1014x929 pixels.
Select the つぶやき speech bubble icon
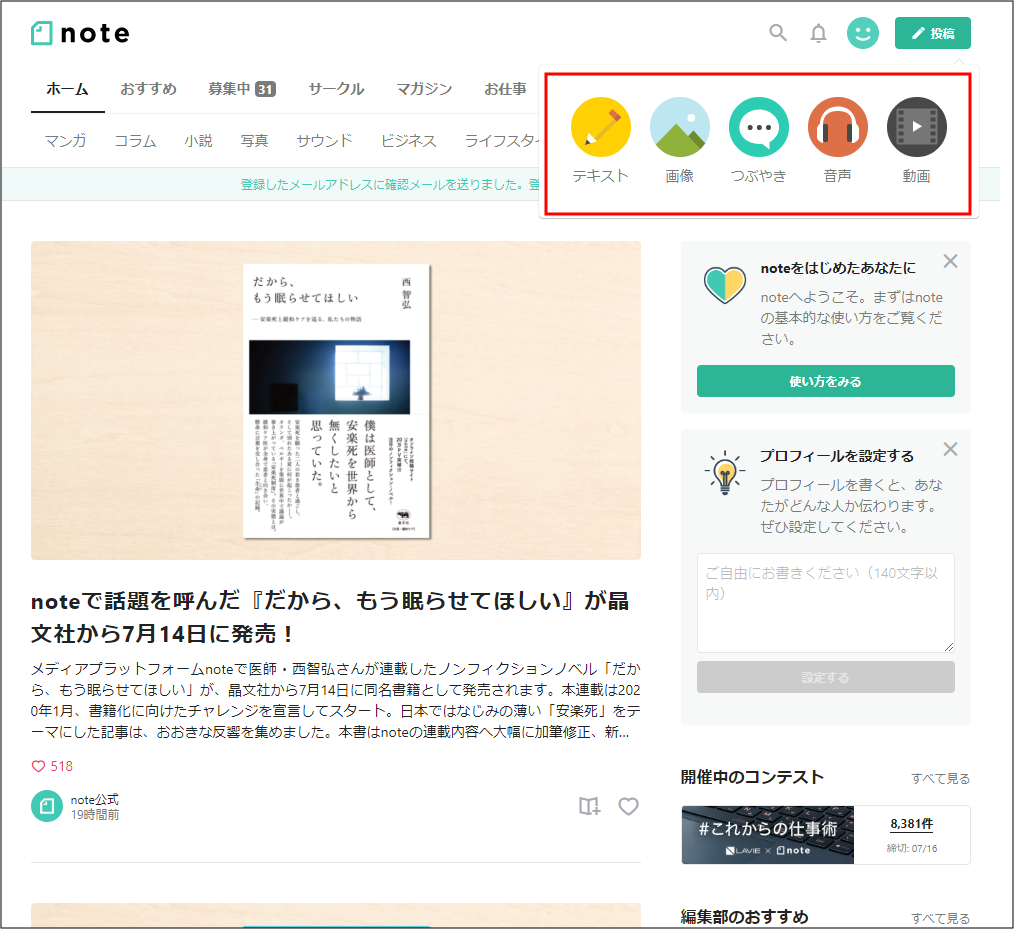click(x=759, y=128)
